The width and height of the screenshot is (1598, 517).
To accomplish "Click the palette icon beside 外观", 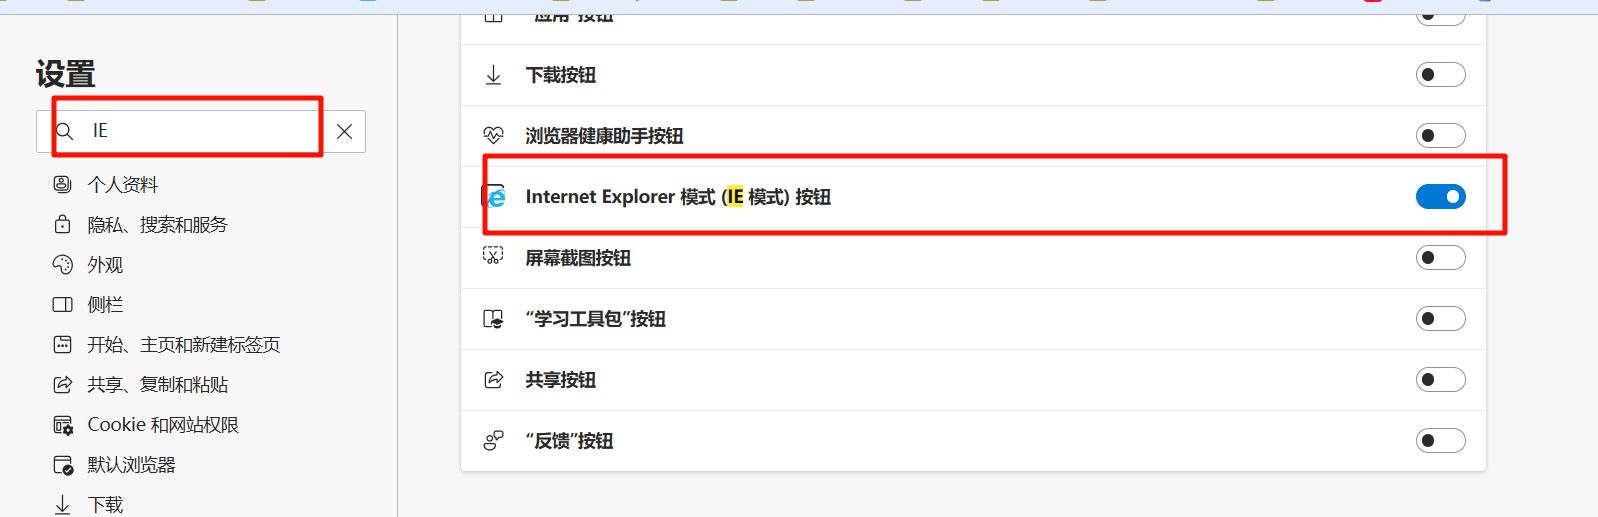I will pyautogui.click(x=62, y=264).
